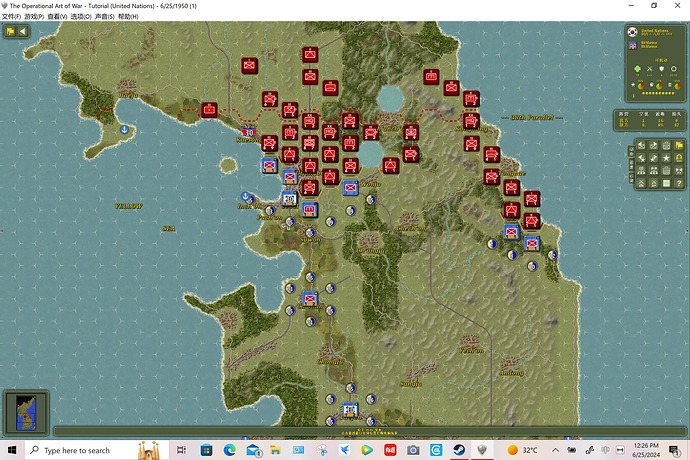Click the first vertical side tab of control panel

[x=631, y=151]
